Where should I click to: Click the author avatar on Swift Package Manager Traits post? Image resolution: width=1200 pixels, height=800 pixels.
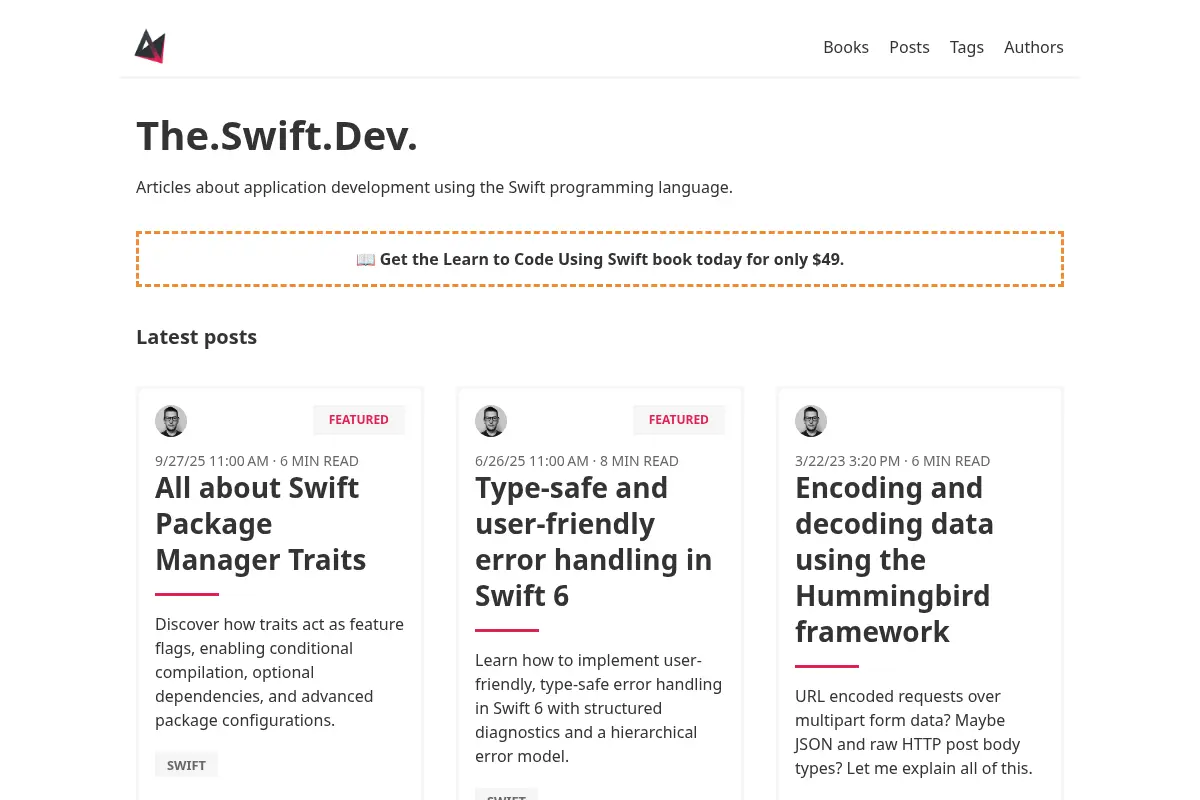tap(171, 421)
